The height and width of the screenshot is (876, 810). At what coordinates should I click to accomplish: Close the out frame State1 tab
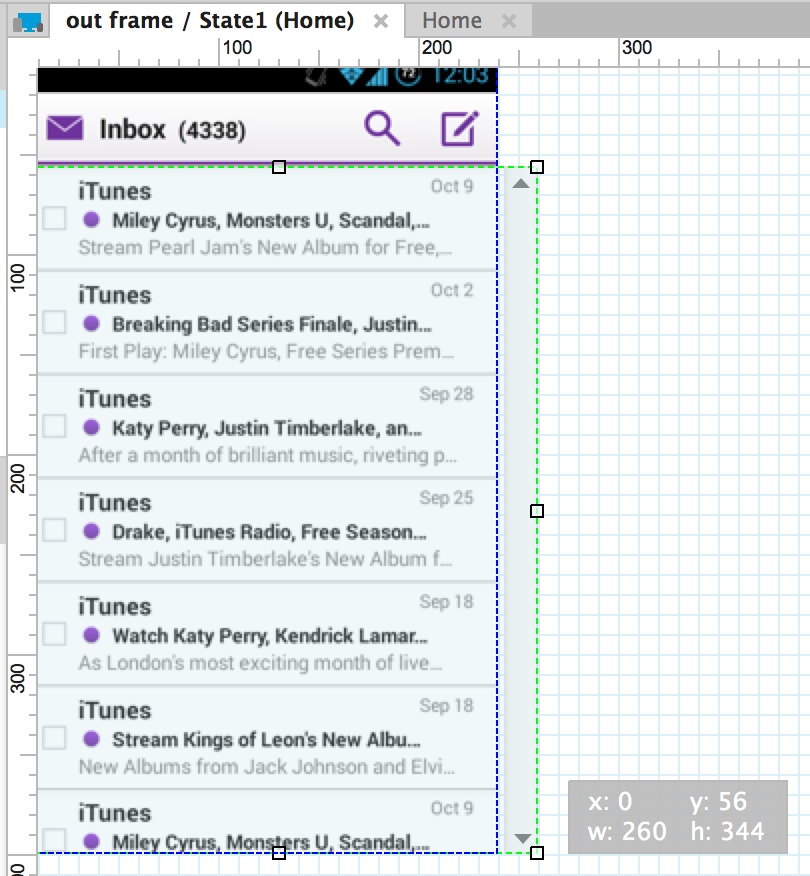381,21
